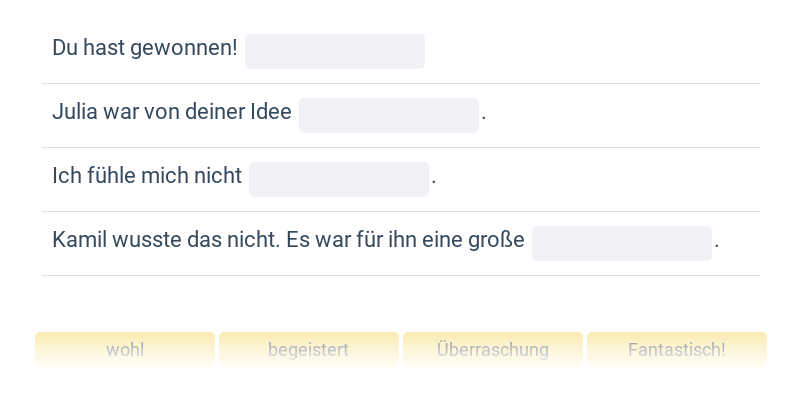Screen dimensions: 800x400
Task: Click the 'Fantastisch!' word tile
Action: coord(677,350)
